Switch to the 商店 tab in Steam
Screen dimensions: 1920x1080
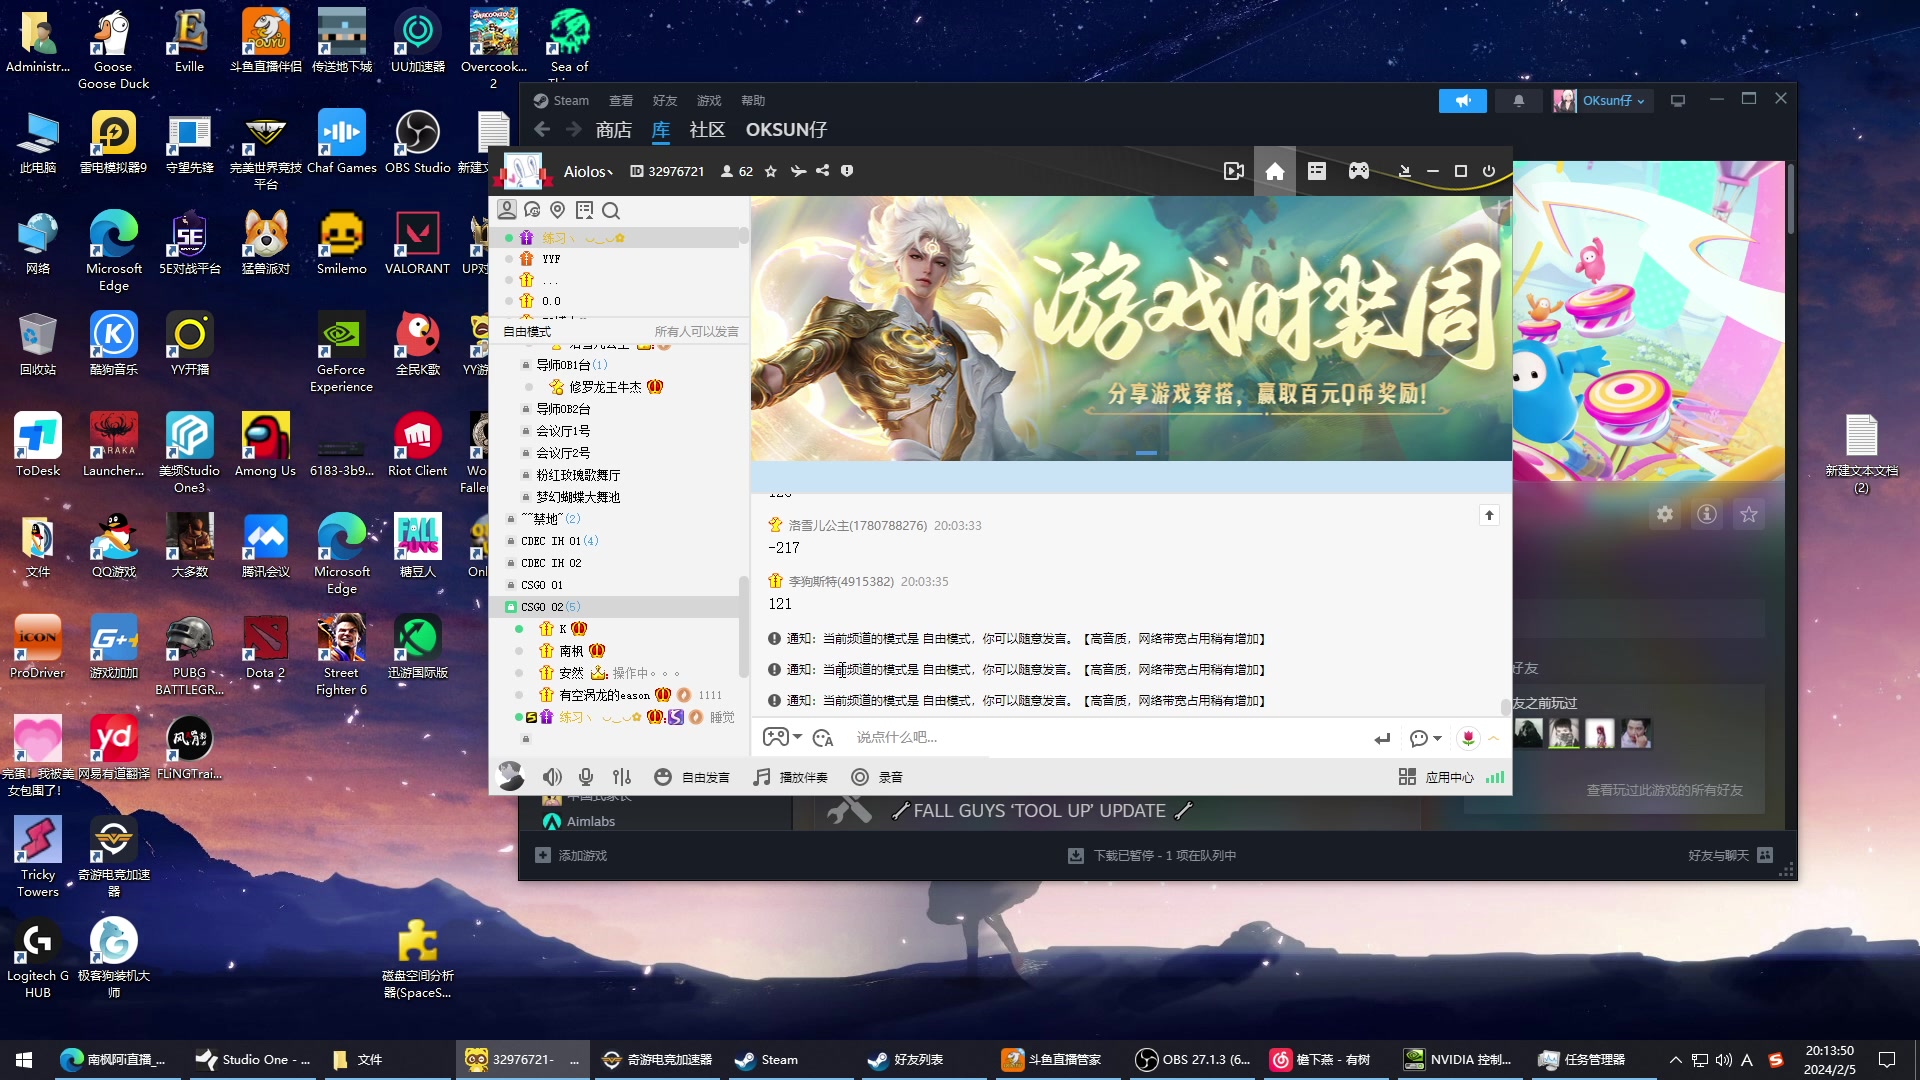(613, 130)
